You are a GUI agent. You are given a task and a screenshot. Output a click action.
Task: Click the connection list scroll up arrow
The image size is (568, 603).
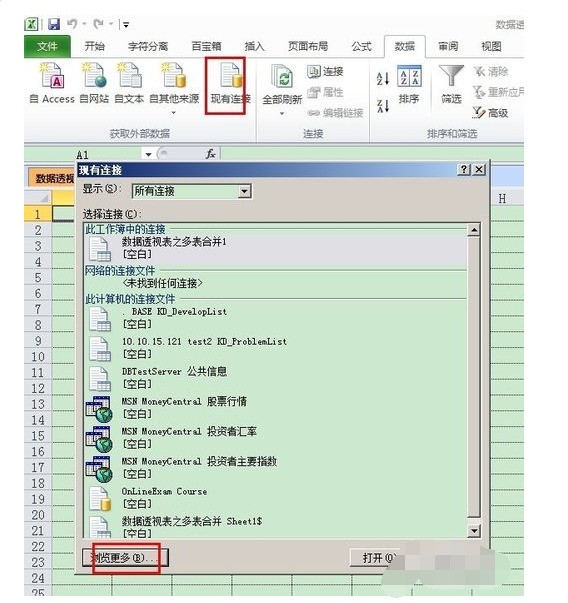[x=474, y=230]
